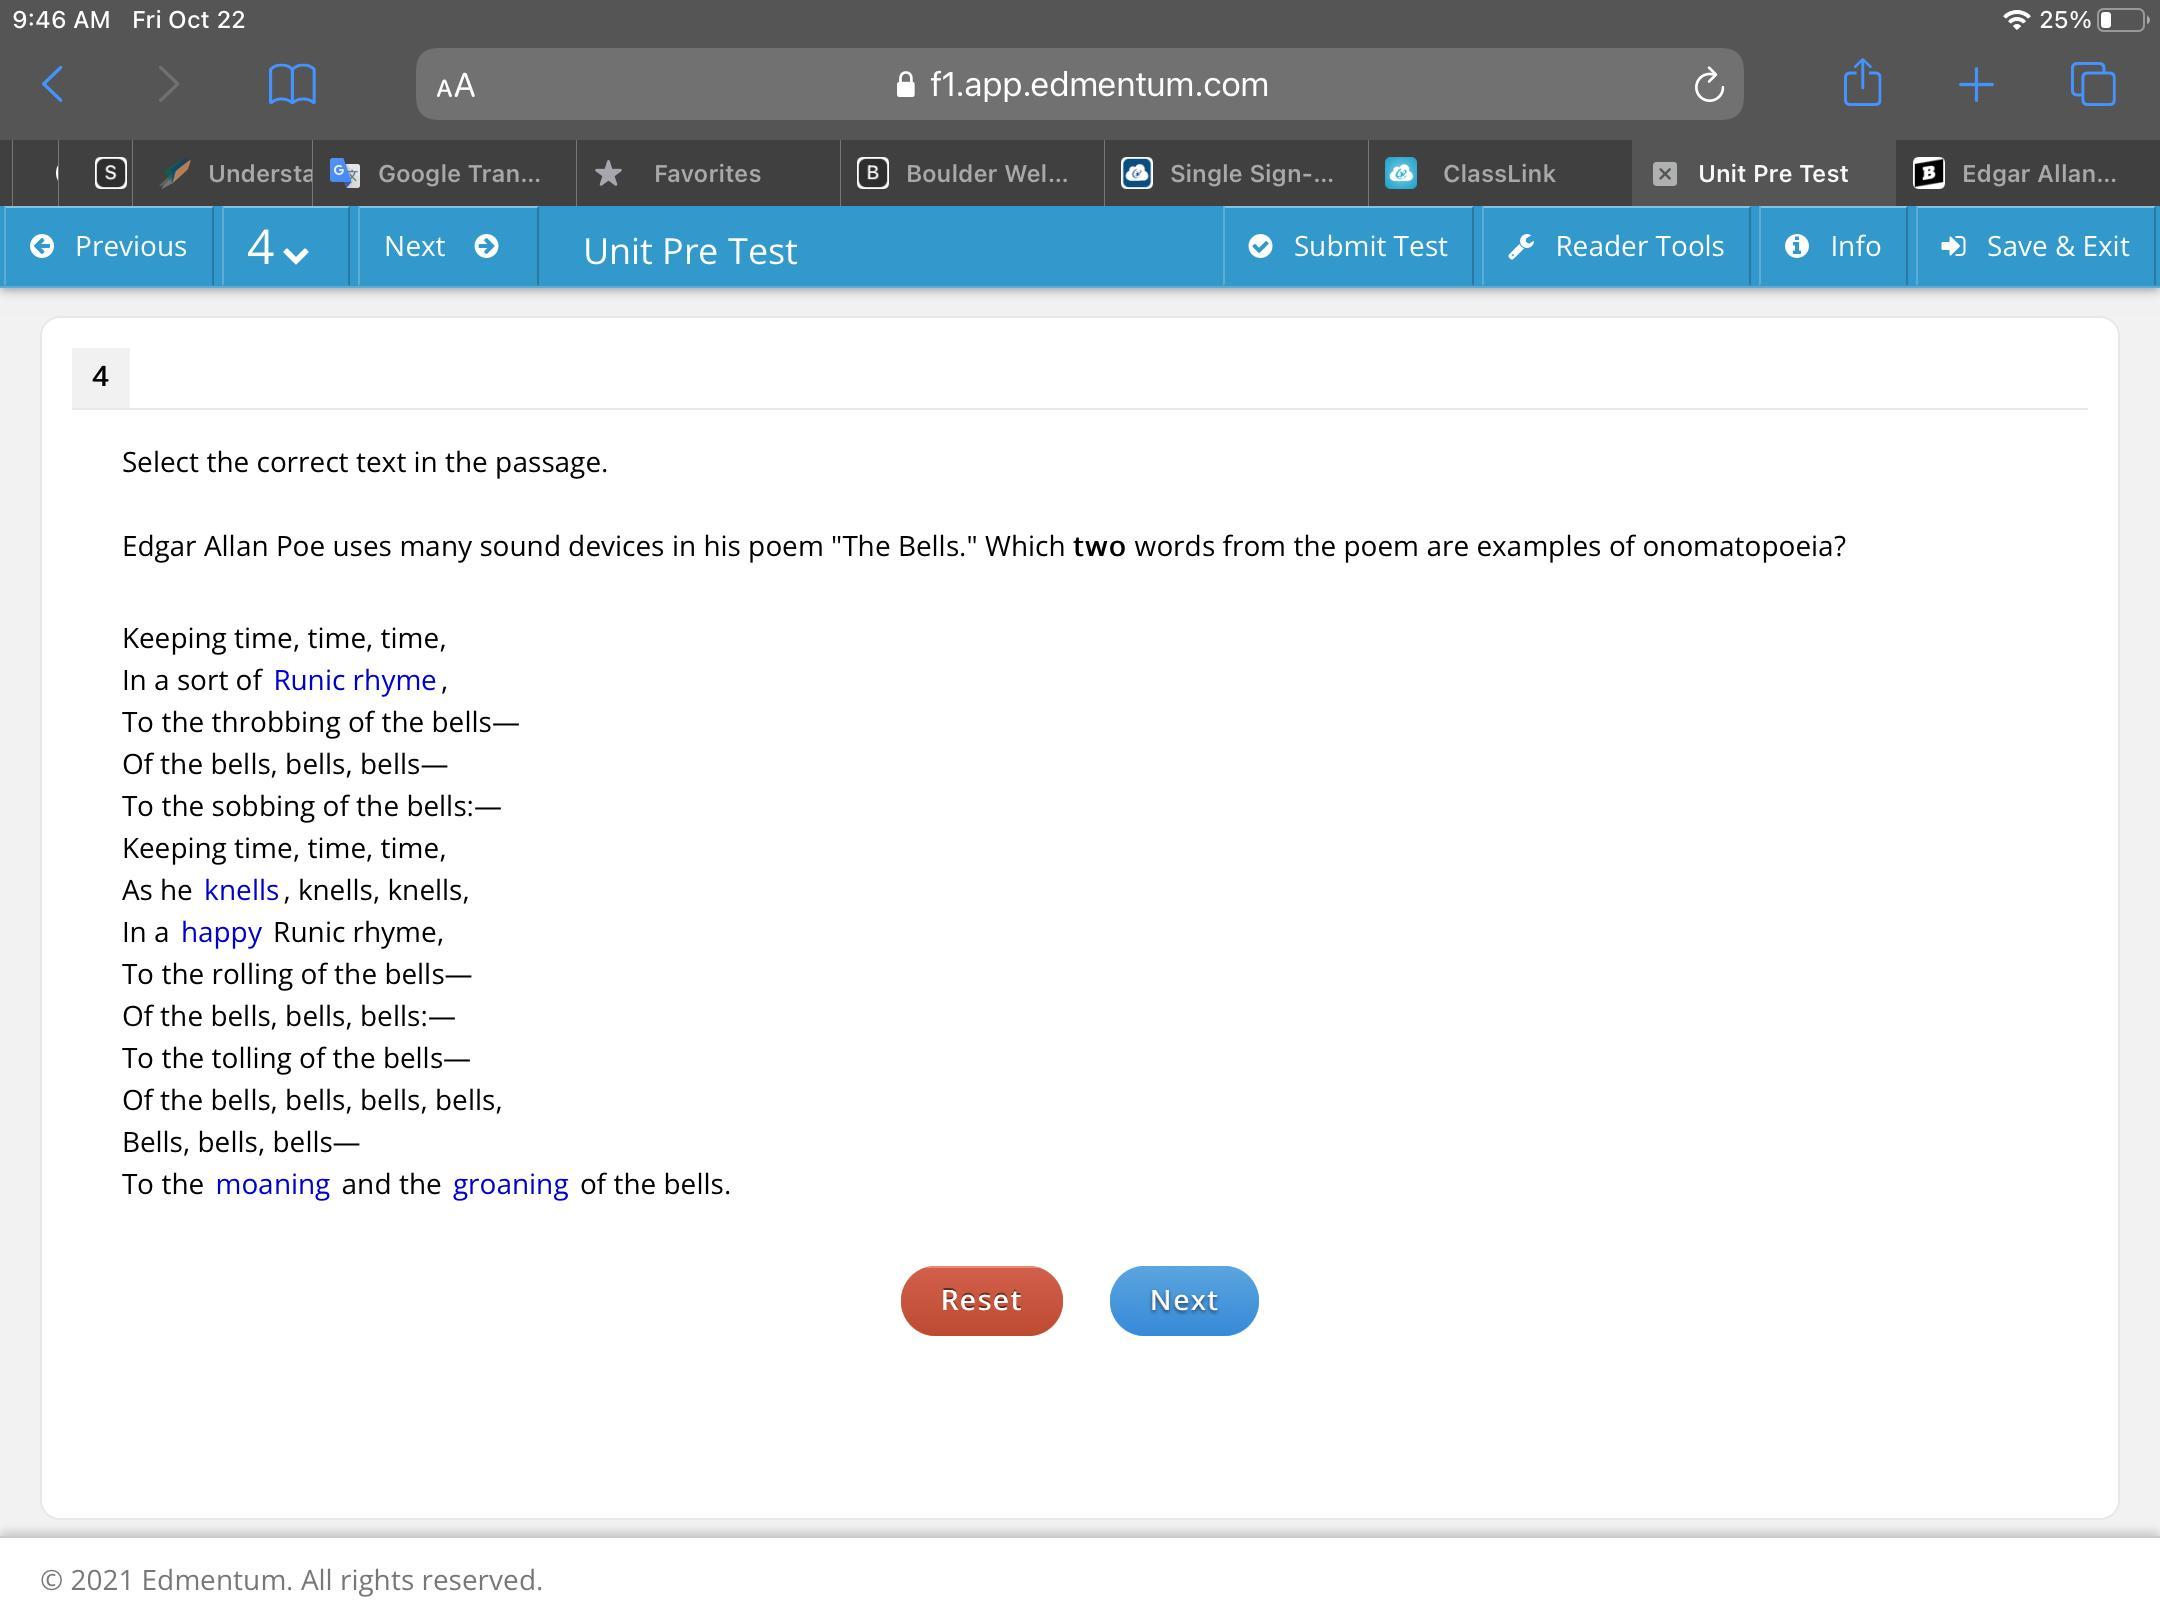Open Reader Tools menu

point(1616,247)
